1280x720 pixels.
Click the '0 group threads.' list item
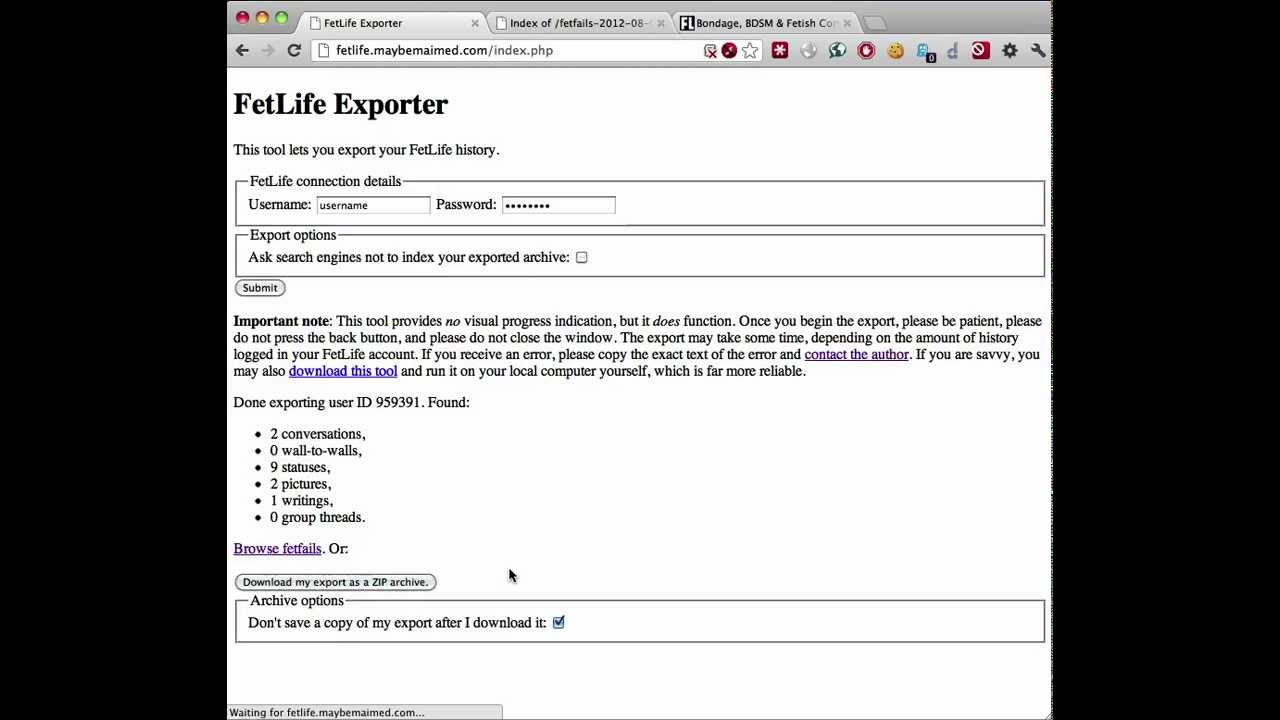pos(318,517)
